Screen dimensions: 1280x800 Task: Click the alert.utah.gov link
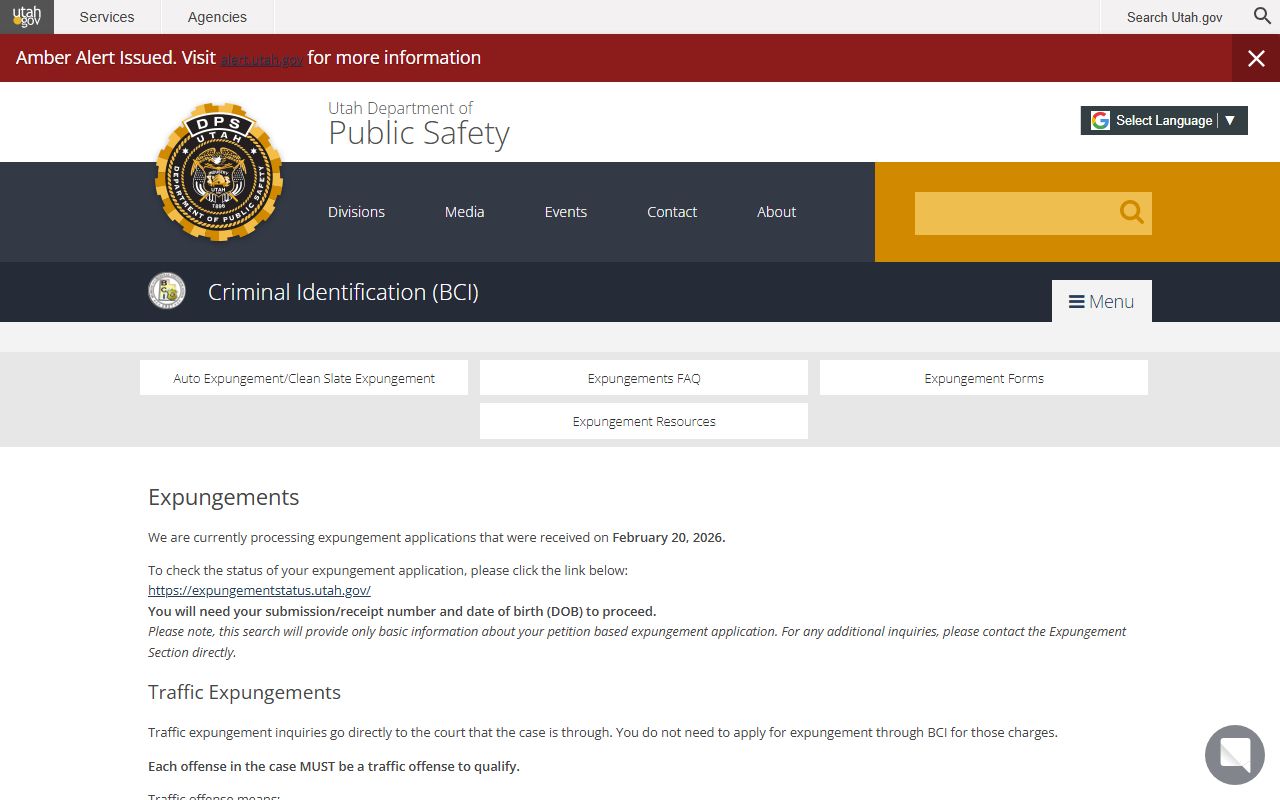[261, 60]
